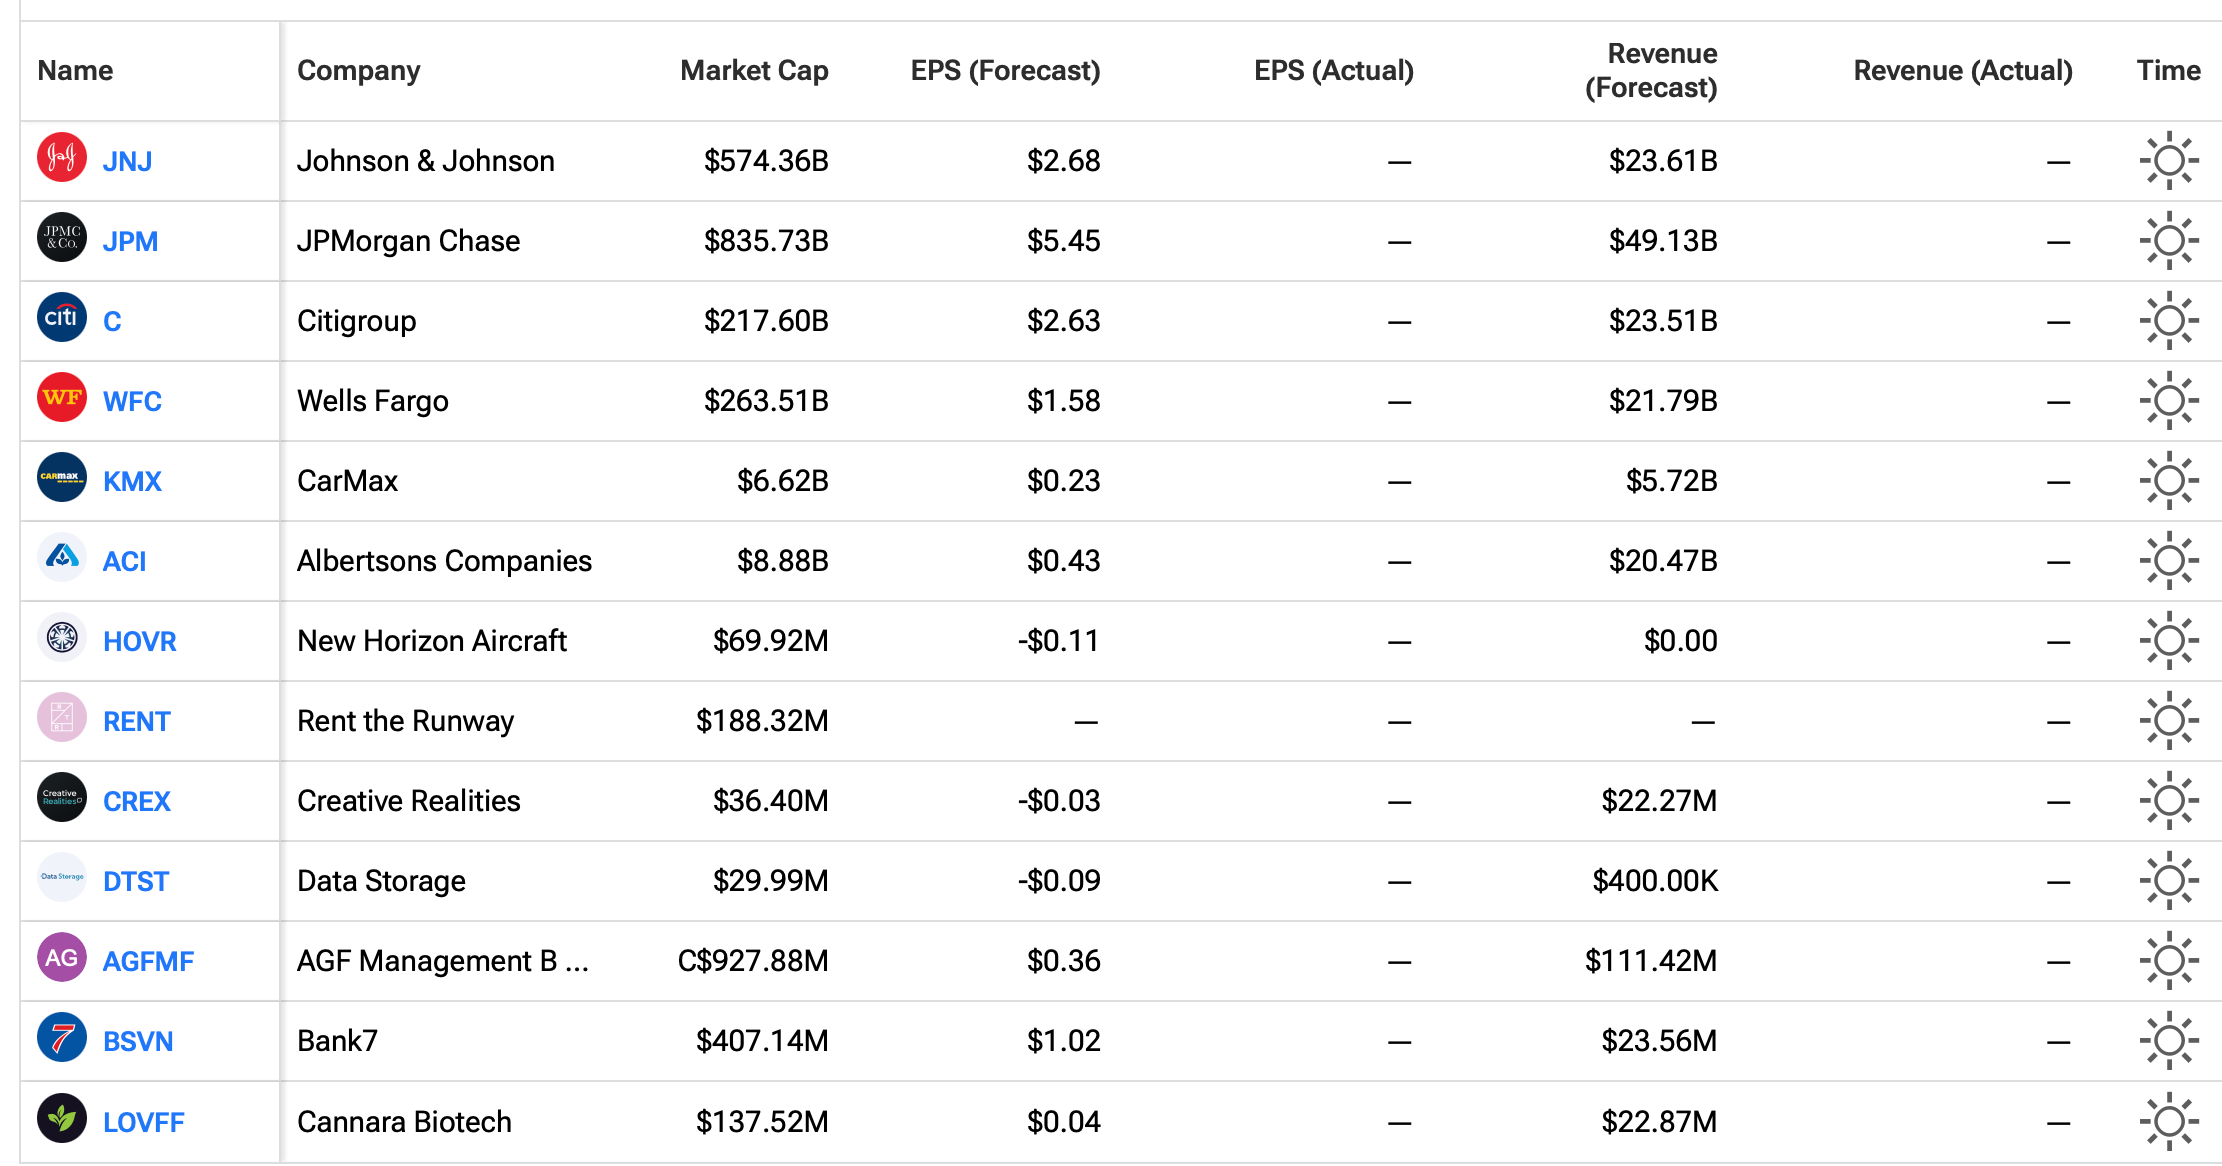Click the Revenue (Forecast) column header
The width and height of the screenshot is (2222, 1166).
(1651, 71)
